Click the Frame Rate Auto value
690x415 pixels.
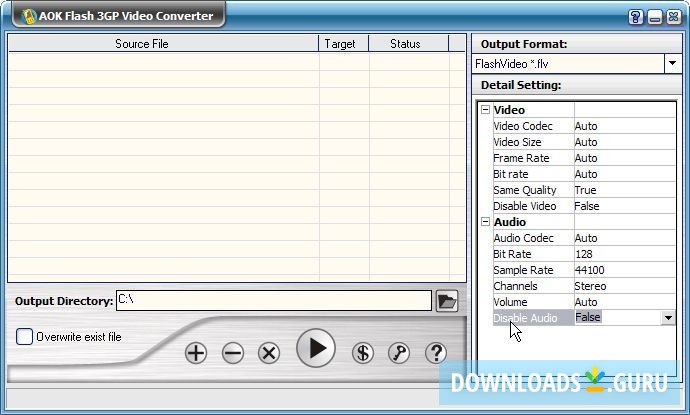click(x=586, y=158)
